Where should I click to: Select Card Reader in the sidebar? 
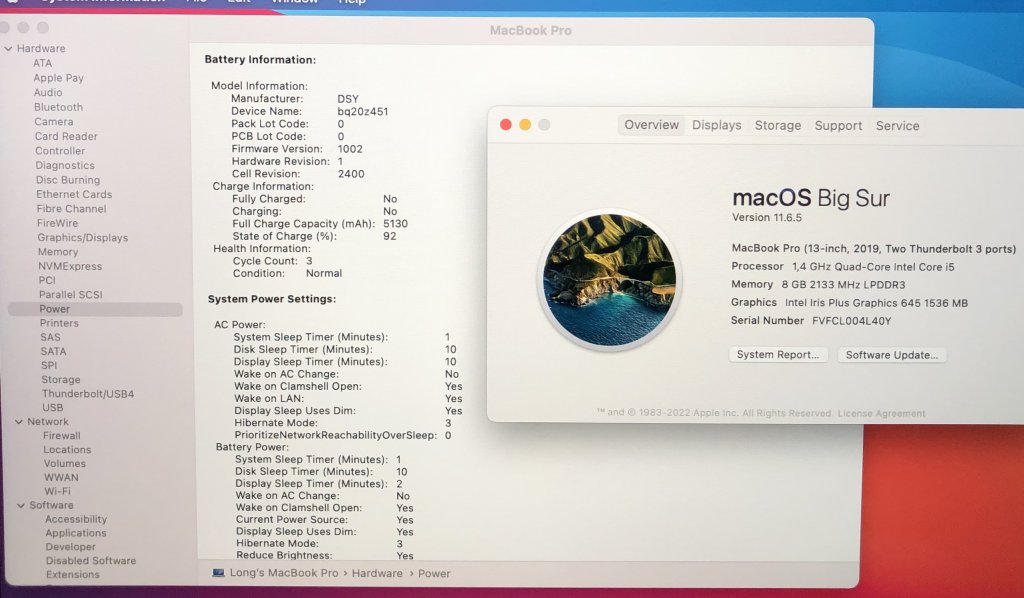pos(66,136)
